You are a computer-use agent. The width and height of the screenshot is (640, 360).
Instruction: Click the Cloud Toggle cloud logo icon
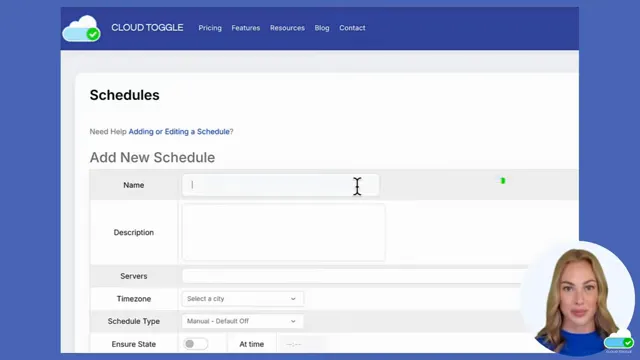point(81,28)
